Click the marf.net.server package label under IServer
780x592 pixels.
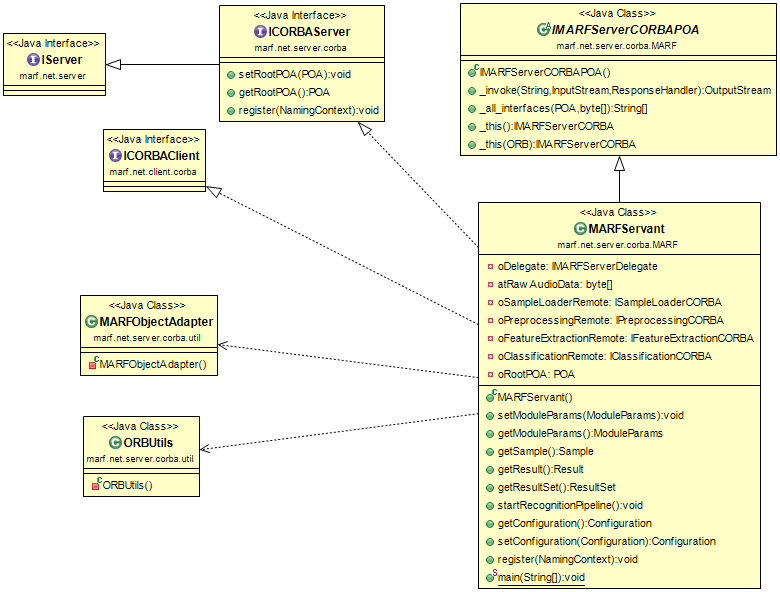pos(53,76)
